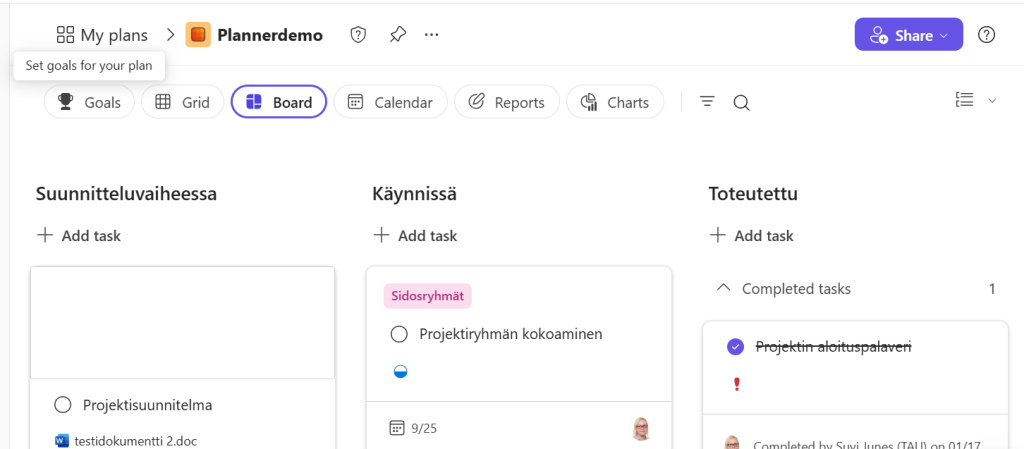Image resolution: width=1024 pixels, height=449 pixels.
Task: Open the Projektin aloituspalaveri task
Action: tap(833, 347)
